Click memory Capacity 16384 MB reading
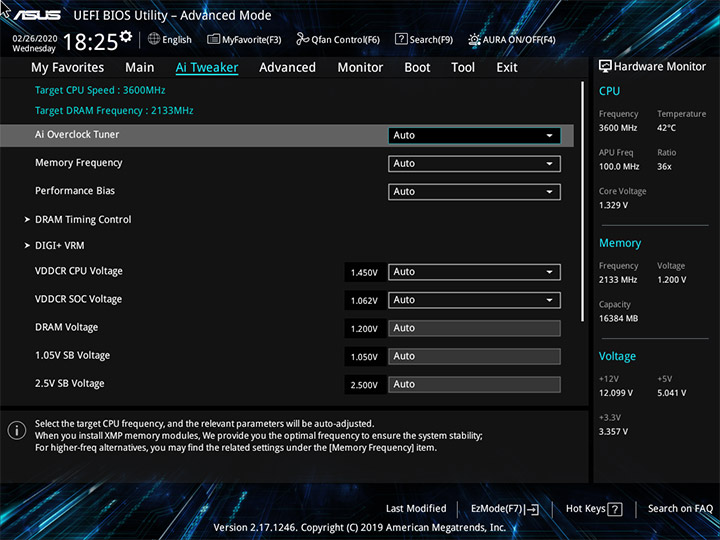The width and height of the screenshot is (720, 540). click(619, 319)
